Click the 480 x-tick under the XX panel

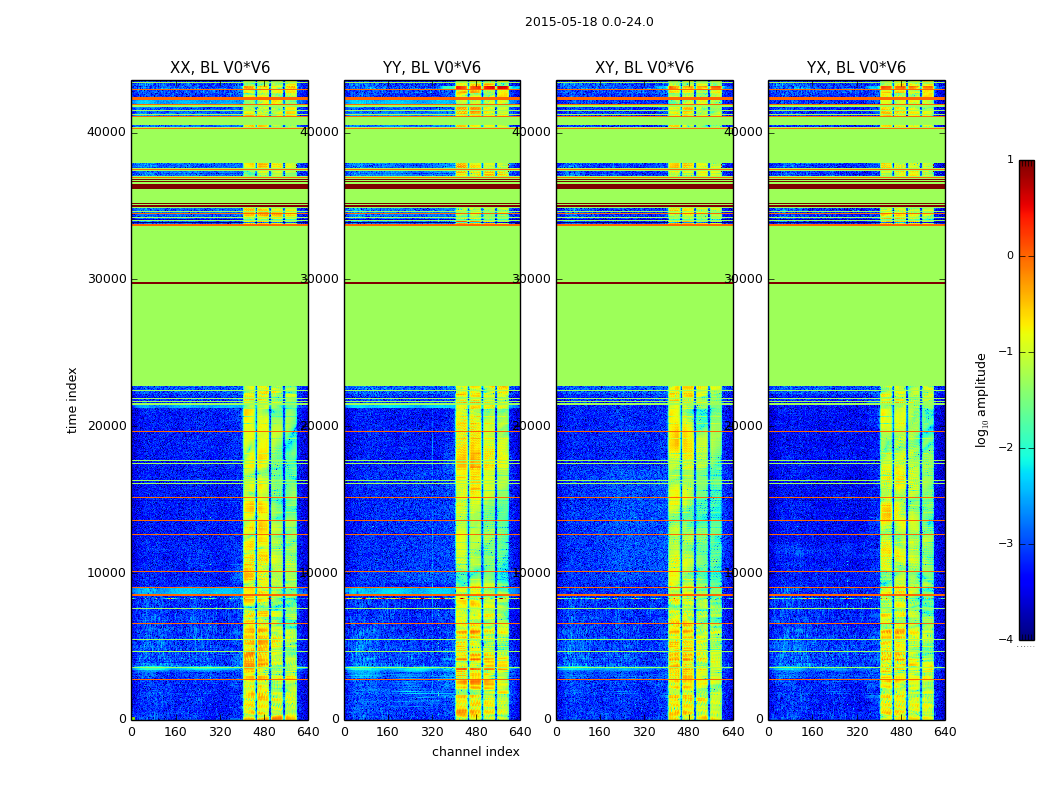coord(264,732)
